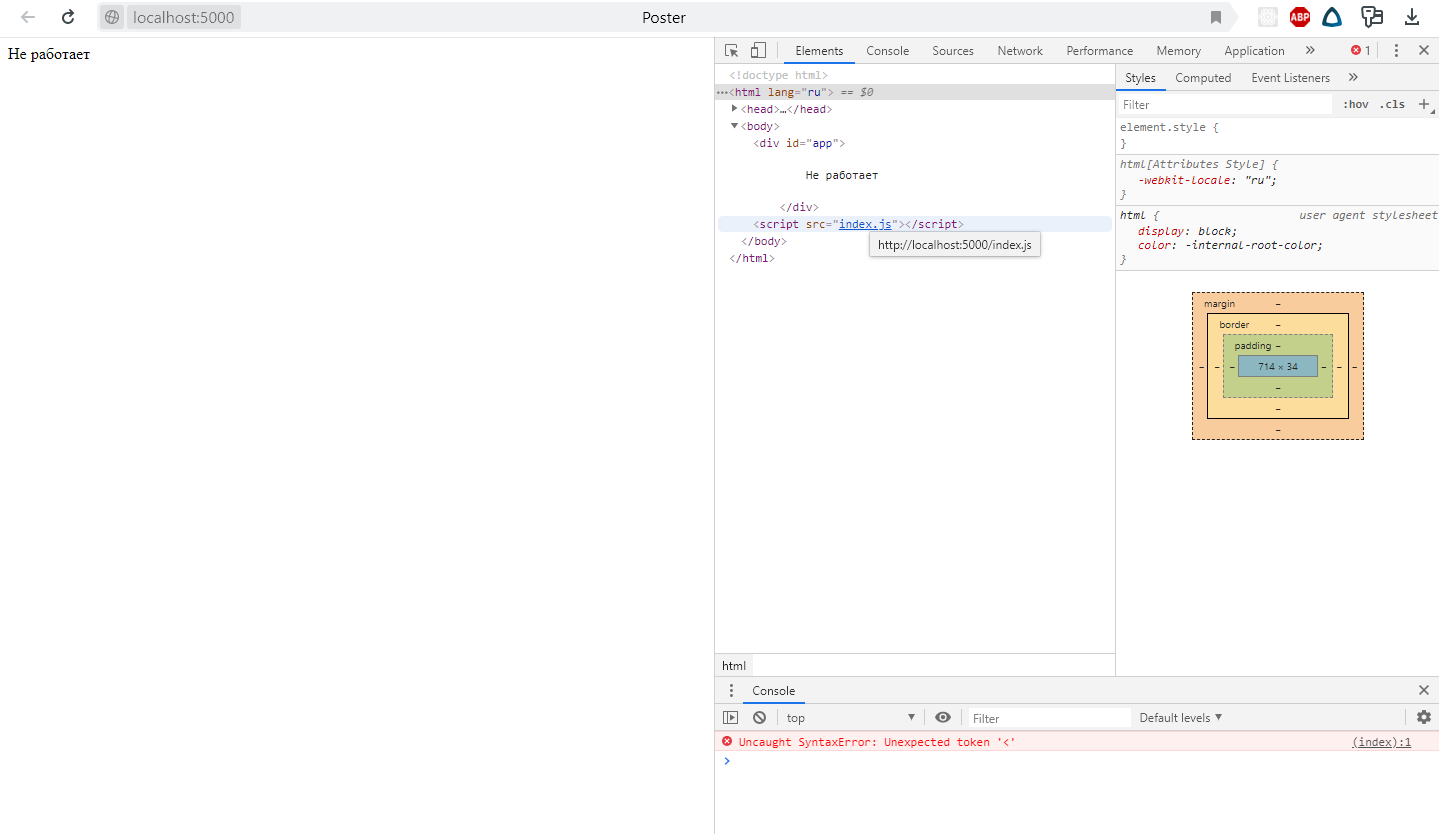Go back with the back arrow

point(28,17)
